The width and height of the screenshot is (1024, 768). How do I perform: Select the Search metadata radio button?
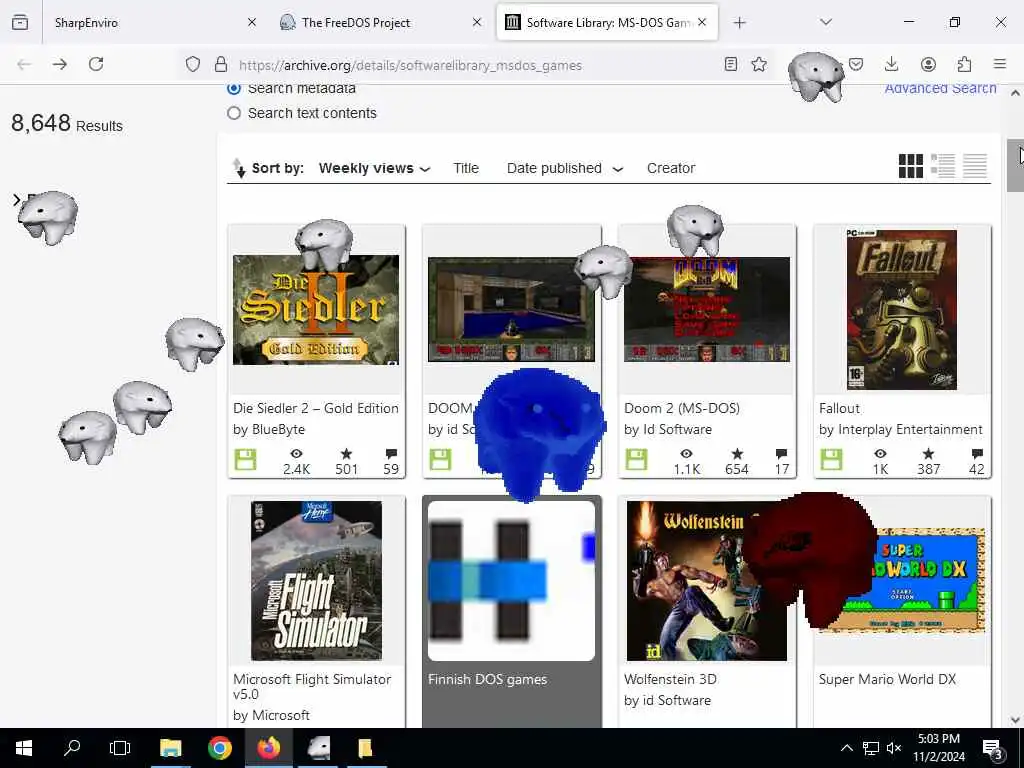click(x=234, y=88)
